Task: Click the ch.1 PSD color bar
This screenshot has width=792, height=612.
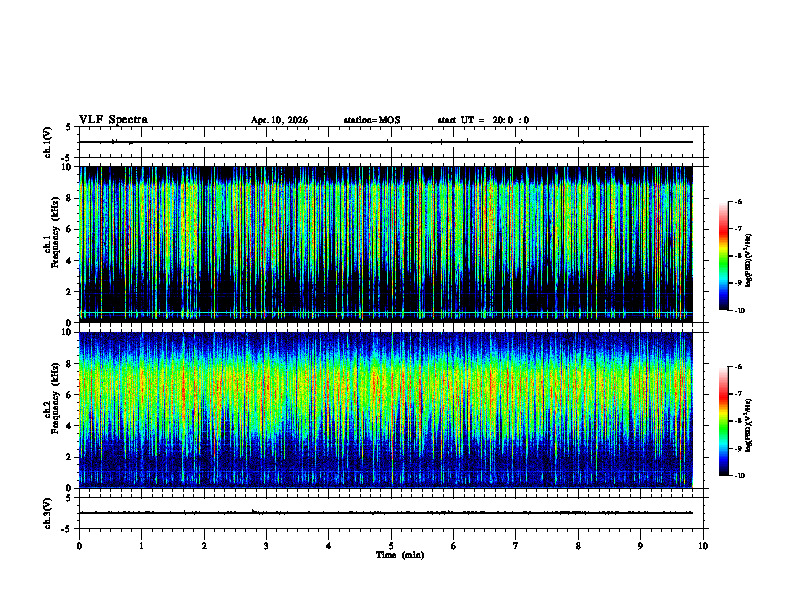Action: point(724,256)
